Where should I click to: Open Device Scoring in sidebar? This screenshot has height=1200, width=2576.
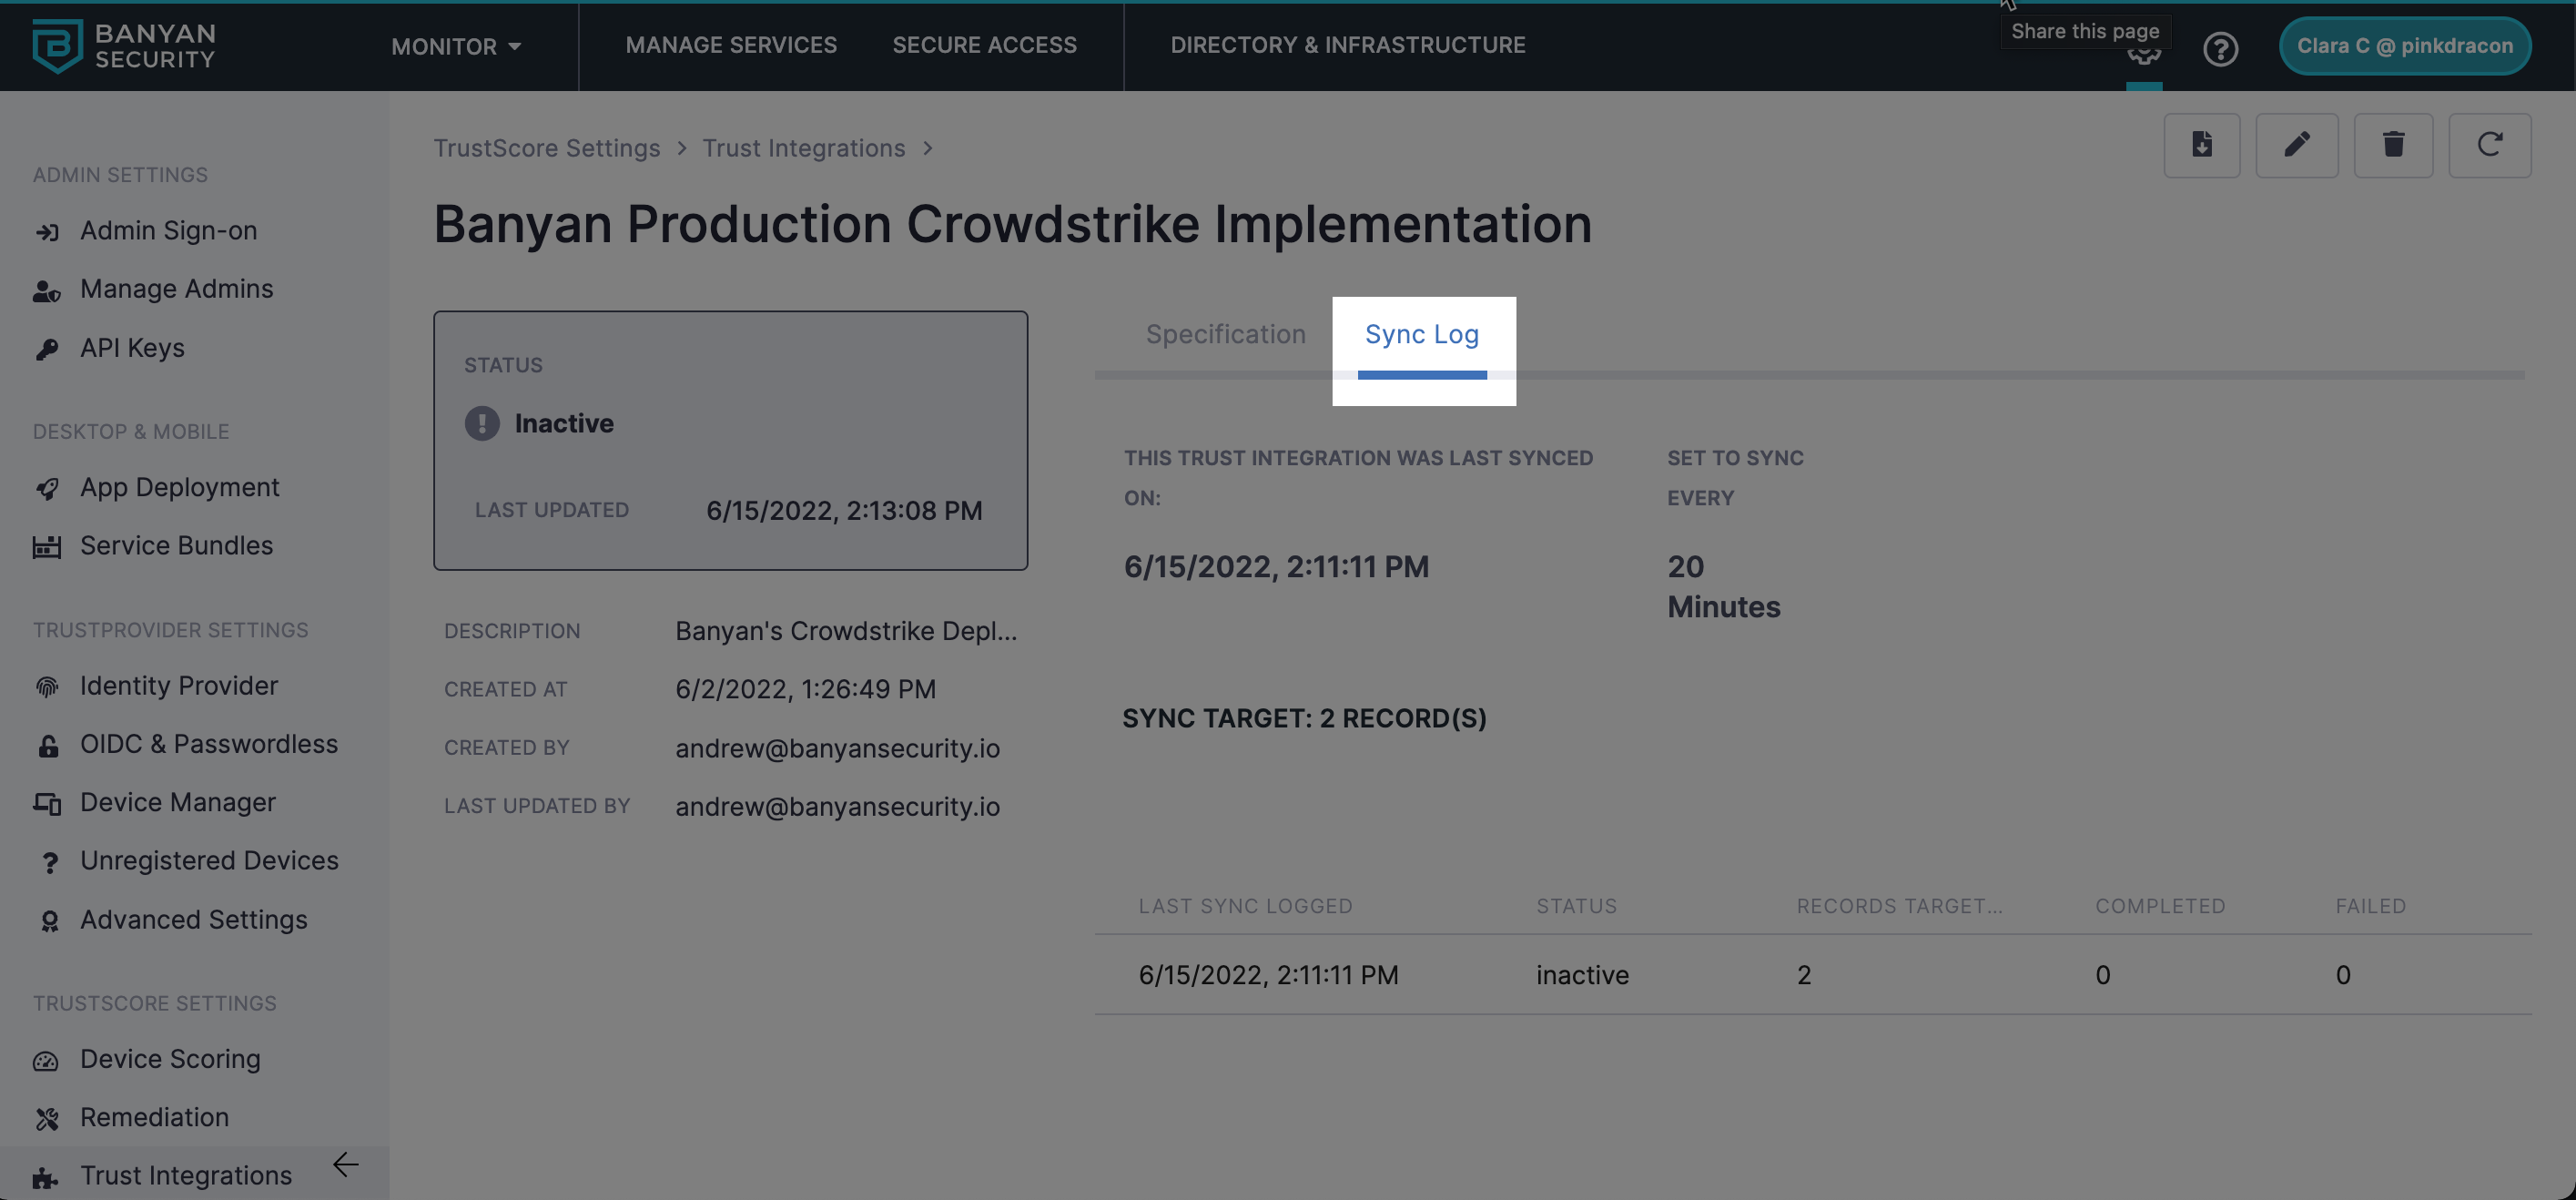pos(170,1059)
